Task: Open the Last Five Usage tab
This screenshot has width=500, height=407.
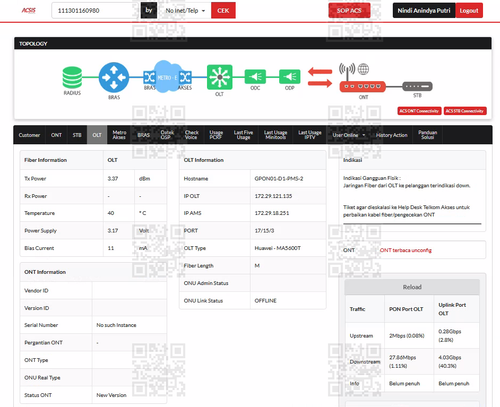Action: point(243,135)
